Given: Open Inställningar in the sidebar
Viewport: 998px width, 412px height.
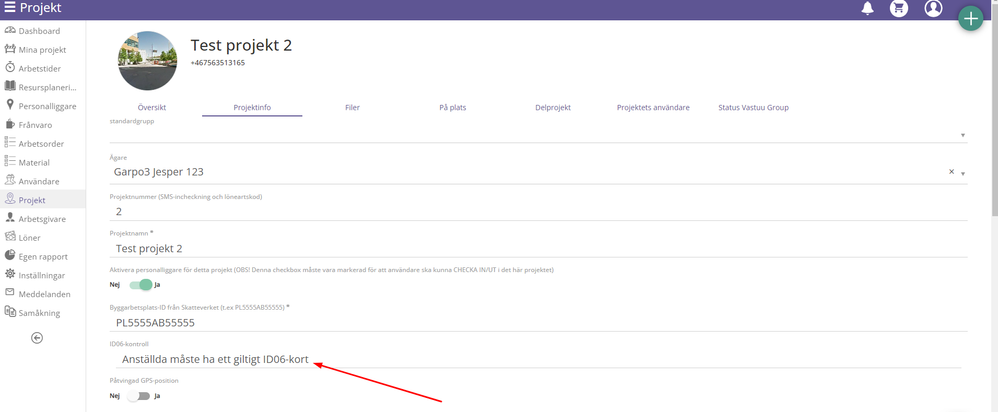Looking at the screenshot, I should coord(43,275).
